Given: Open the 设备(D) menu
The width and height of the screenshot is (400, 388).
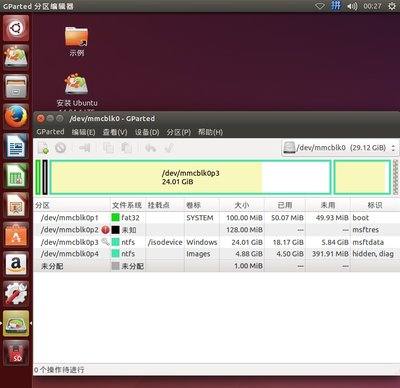Looking at the screenshot, I should [x=147, y=132].
